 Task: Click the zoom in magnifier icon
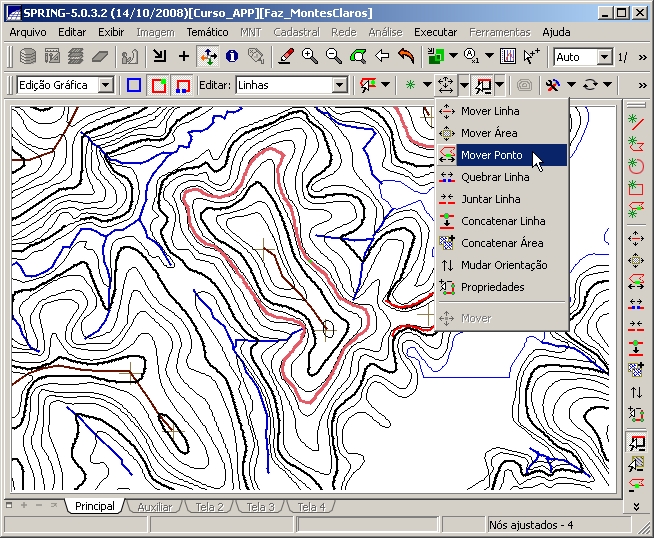coord(310,57)
